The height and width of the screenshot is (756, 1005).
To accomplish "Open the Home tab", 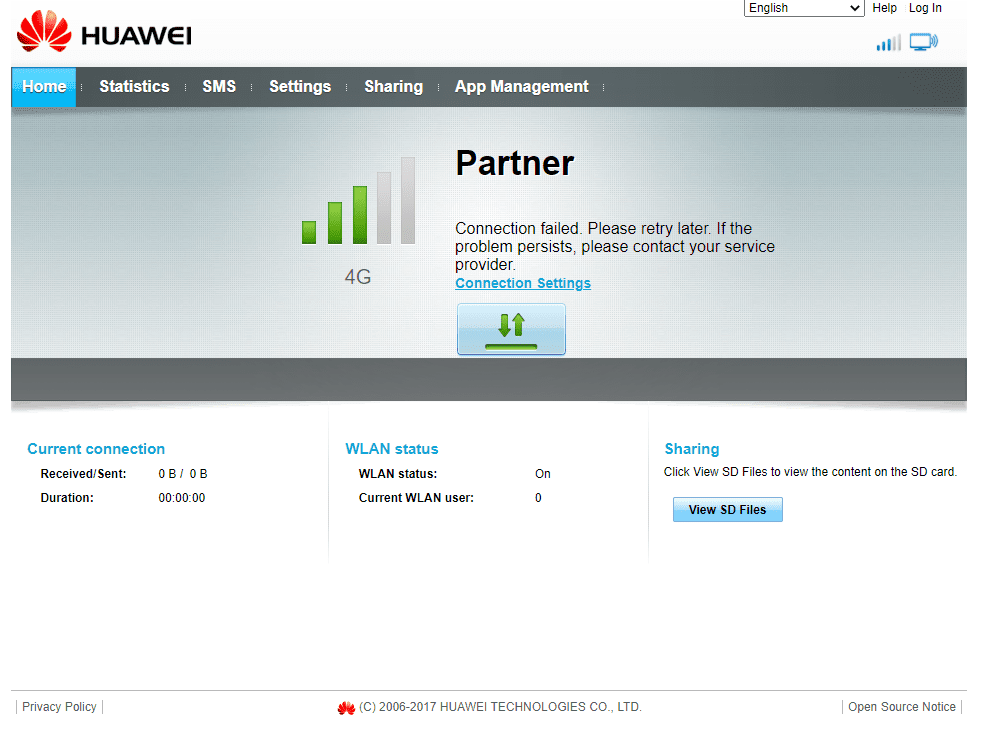I will pos(44,86).
